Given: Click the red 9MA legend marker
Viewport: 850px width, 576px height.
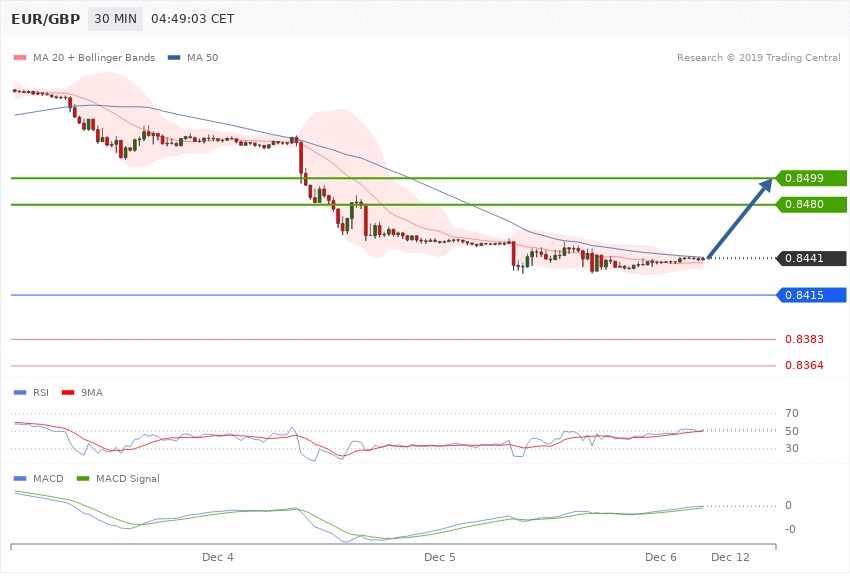Looking at the screenshot, I should (x=67, y=392).
